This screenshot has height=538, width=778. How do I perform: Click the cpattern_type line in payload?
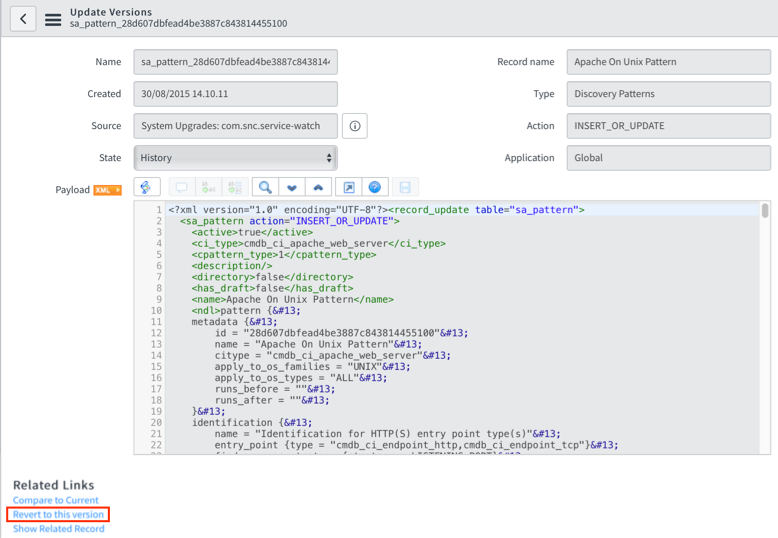pyautogui.click(x=284, y=255)
